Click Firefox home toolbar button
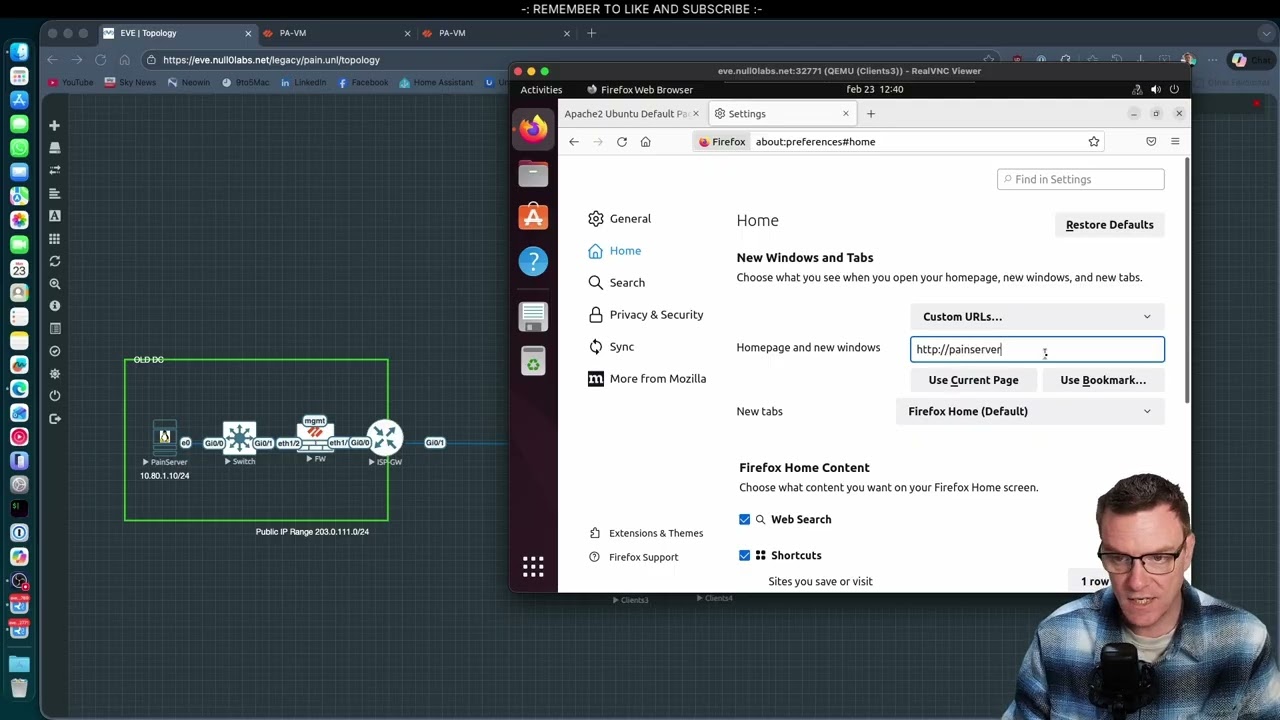 [x=646, y=142]
